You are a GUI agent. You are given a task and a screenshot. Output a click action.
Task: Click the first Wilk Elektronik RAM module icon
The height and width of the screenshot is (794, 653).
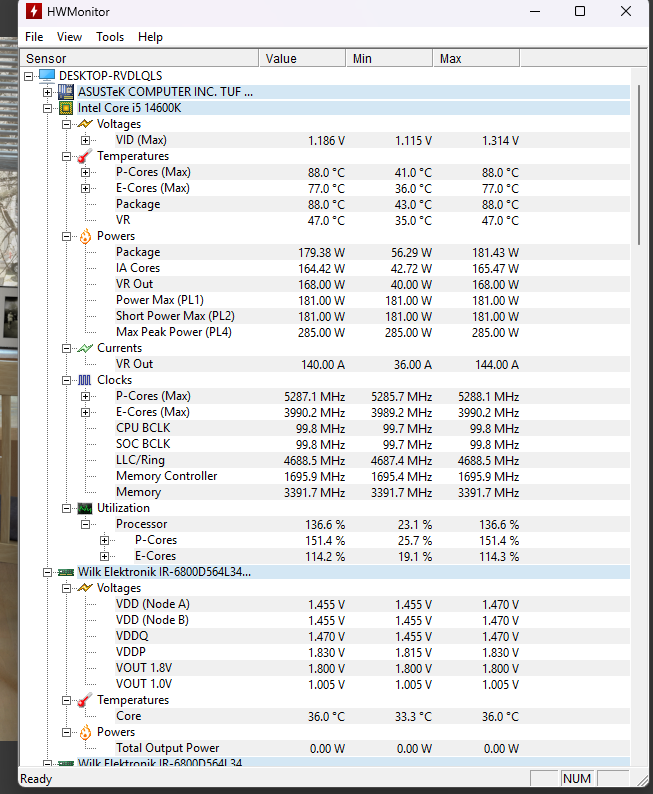66,572
